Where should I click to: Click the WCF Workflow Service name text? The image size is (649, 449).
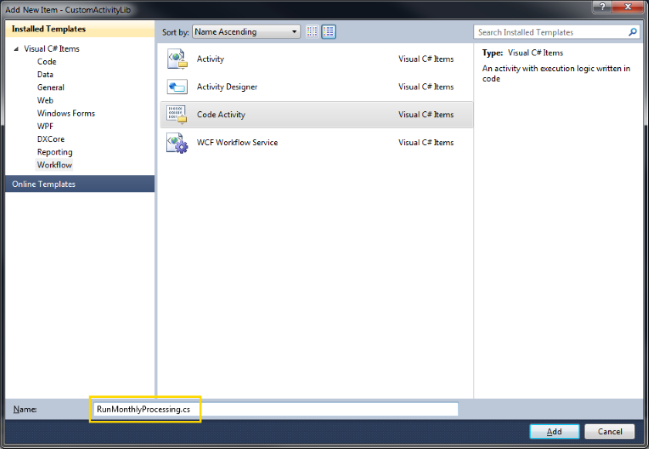click(x=237, y=142)
